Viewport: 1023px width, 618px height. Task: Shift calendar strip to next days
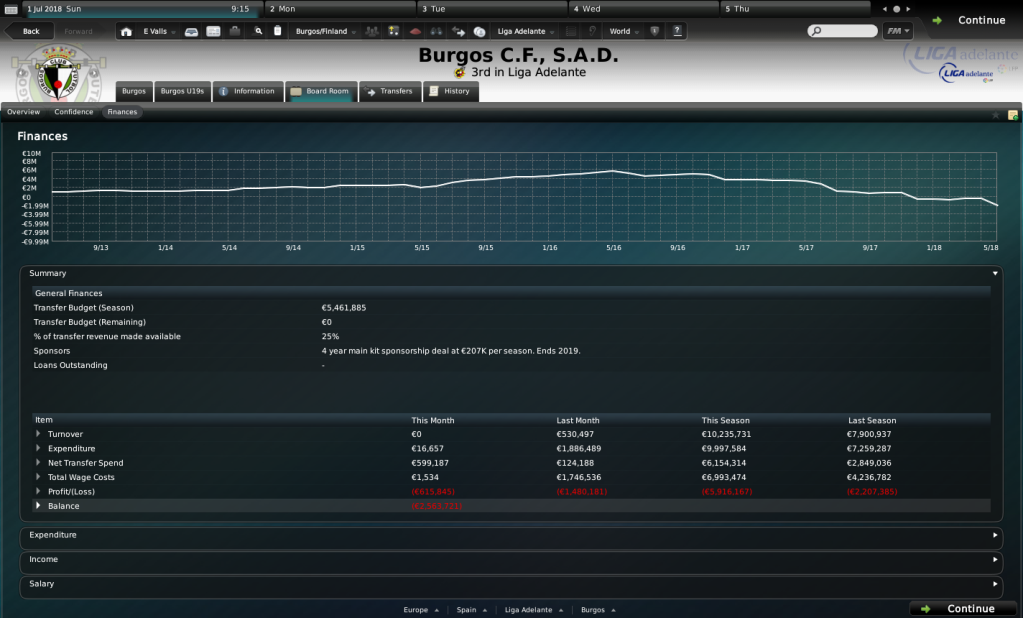coord(908,9)
